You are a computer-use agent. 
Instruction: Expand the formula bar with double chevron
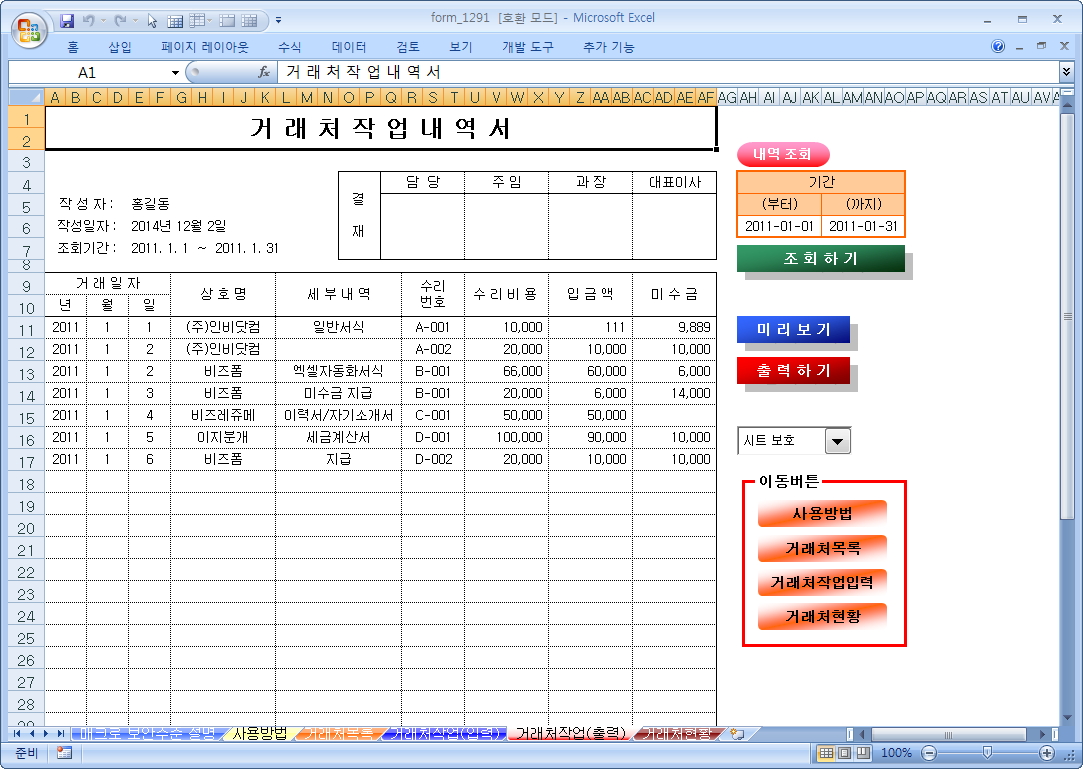pyautogui.click(x=1066, y=72)
